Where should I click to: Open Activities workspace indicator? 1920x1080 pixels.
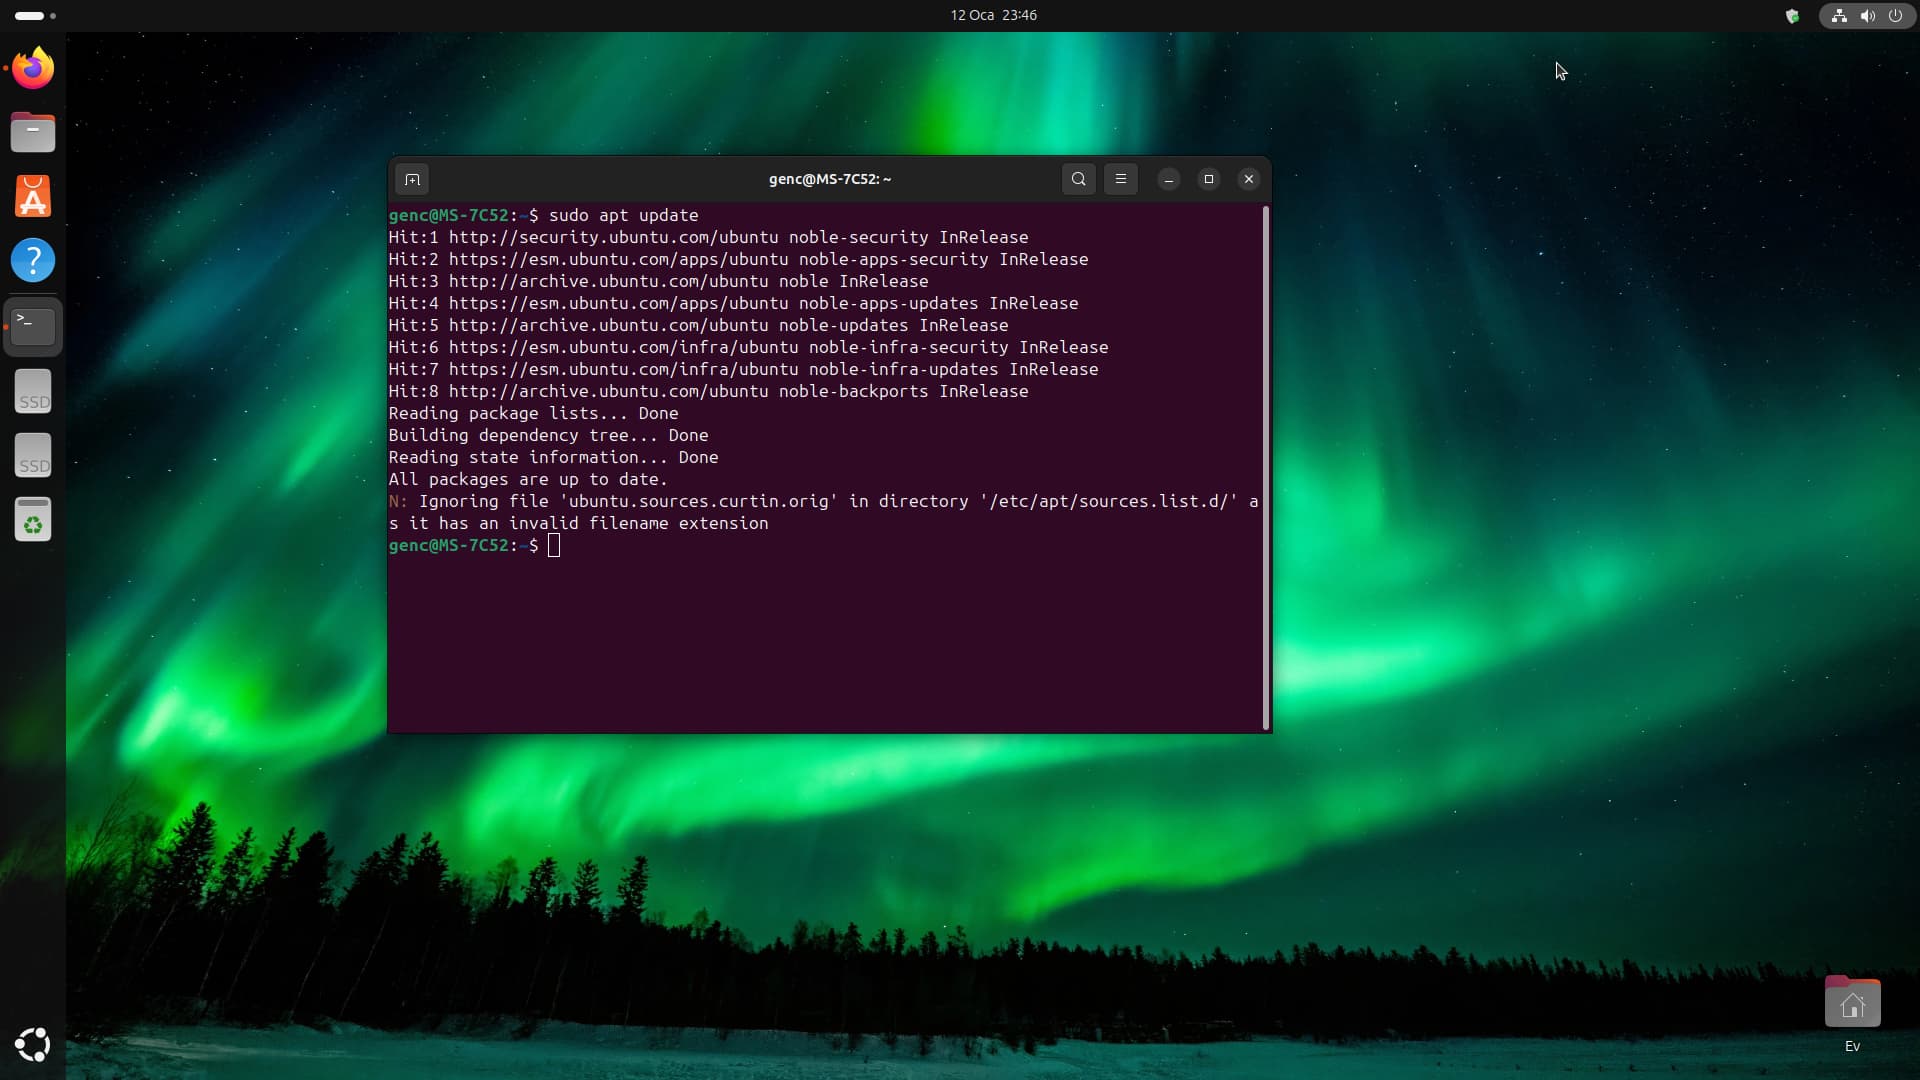click(35, 15)
